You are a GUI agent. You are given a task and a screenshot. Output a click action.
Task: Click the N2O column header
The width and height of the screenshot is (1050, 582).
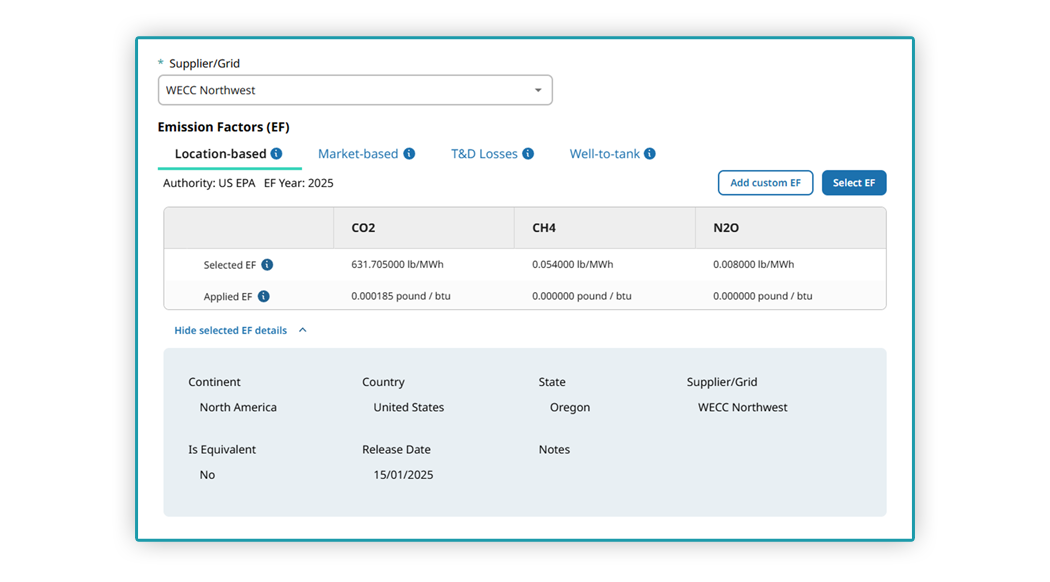tap(726, 228)
